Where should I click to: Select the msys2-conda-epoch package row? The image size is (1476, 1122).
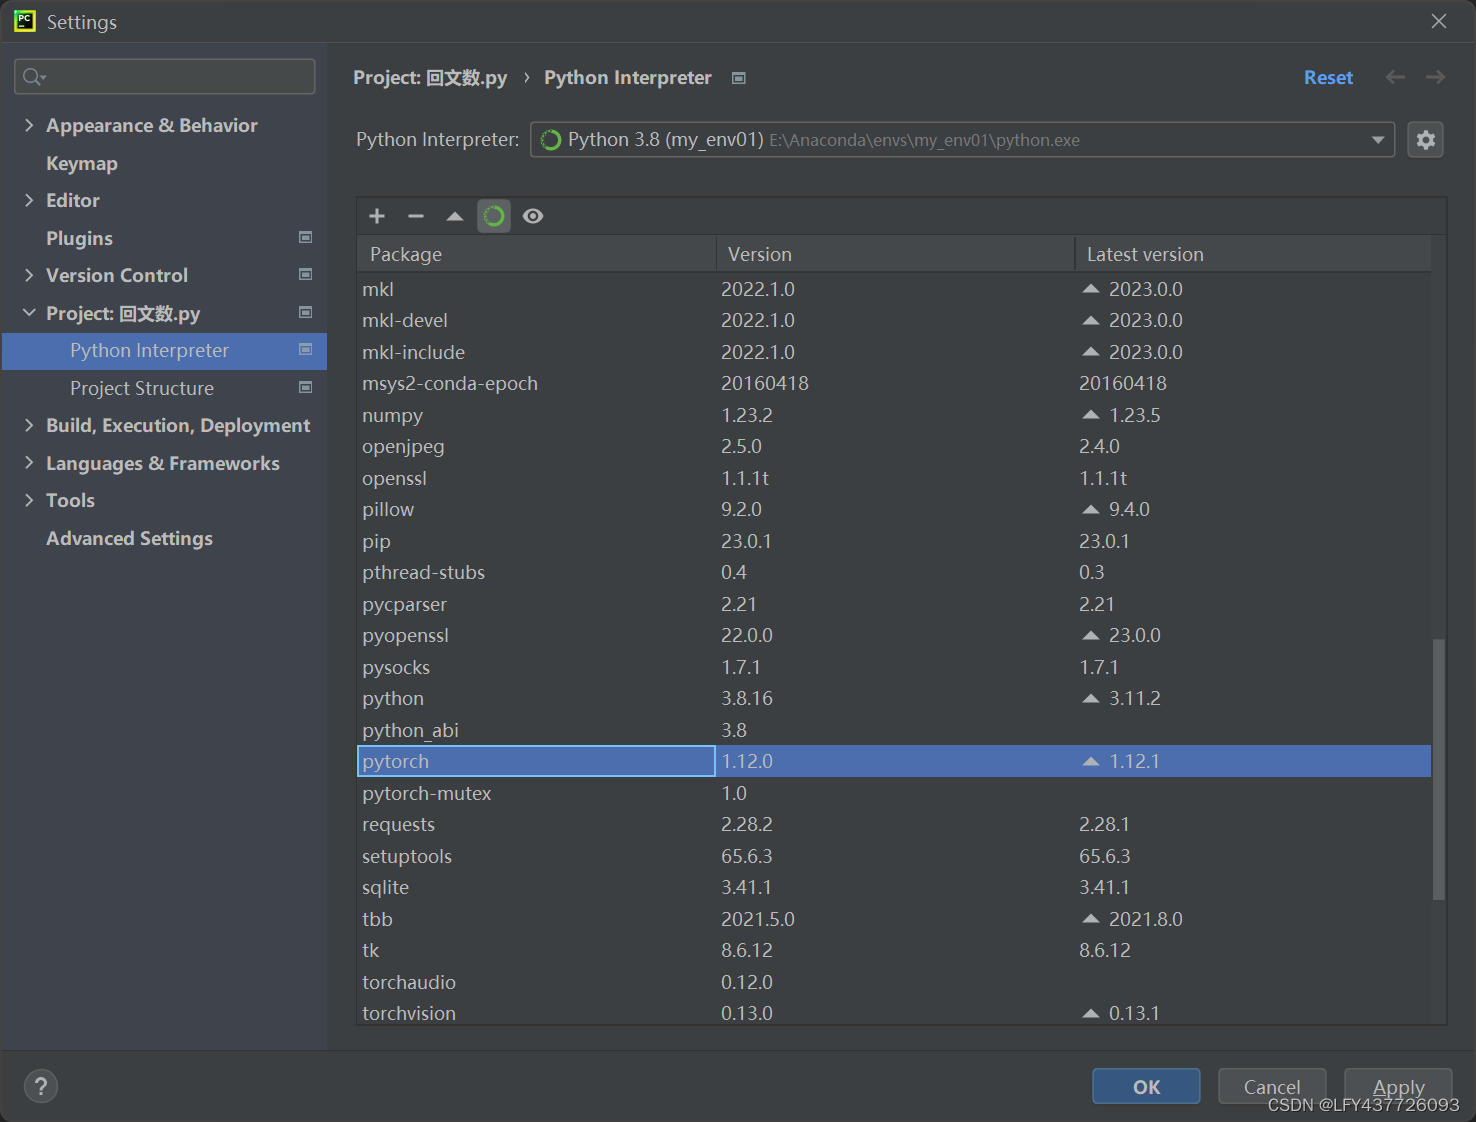click(x=894, y=383)
